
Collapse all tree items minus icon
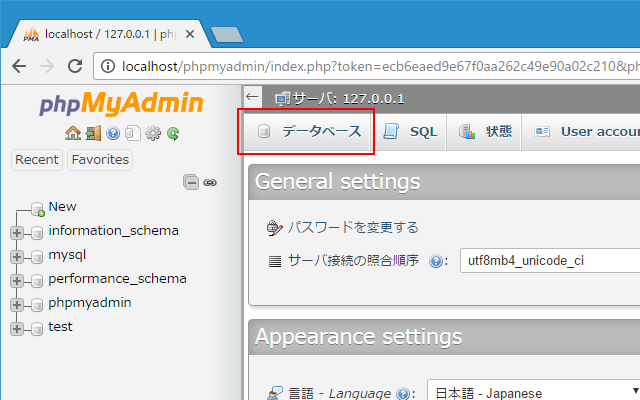[191, 182]
